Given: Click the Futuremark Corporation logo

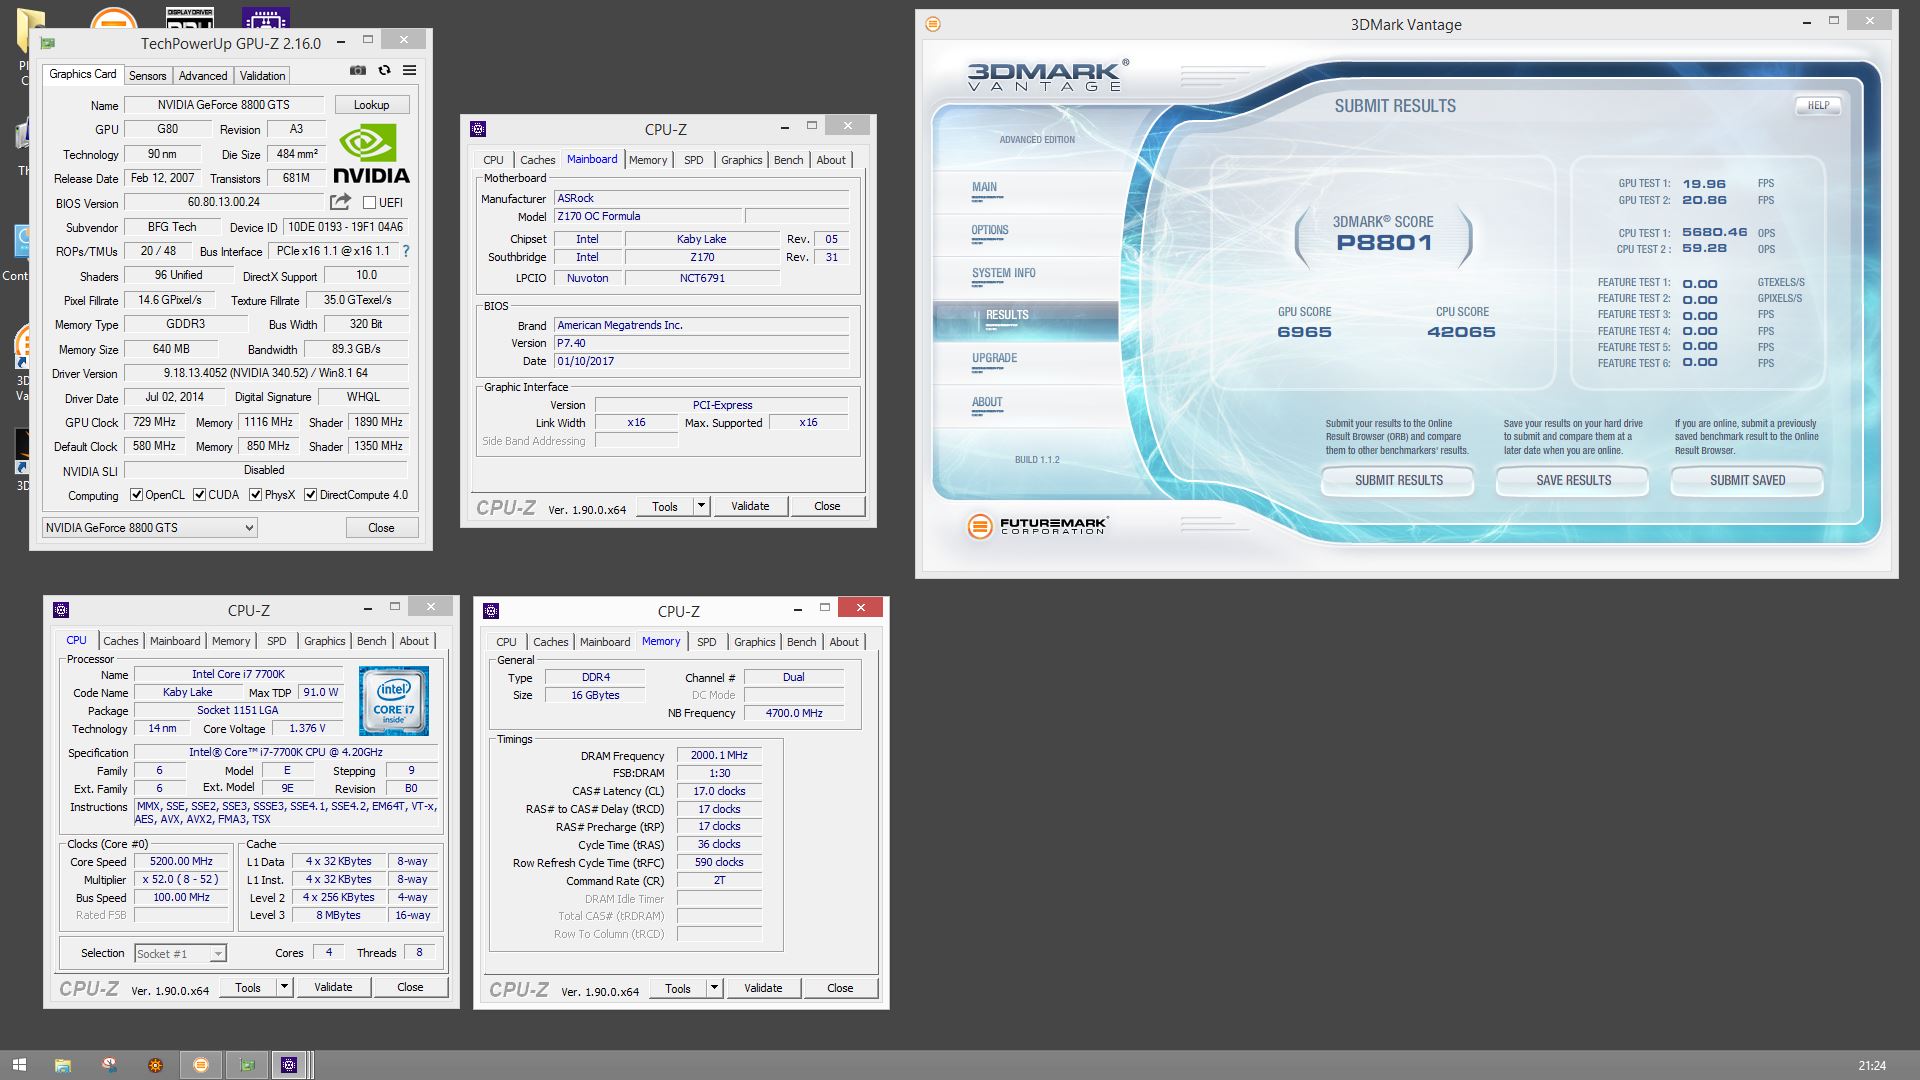Looking at the screenshot, I should [x=1038, y=525].
